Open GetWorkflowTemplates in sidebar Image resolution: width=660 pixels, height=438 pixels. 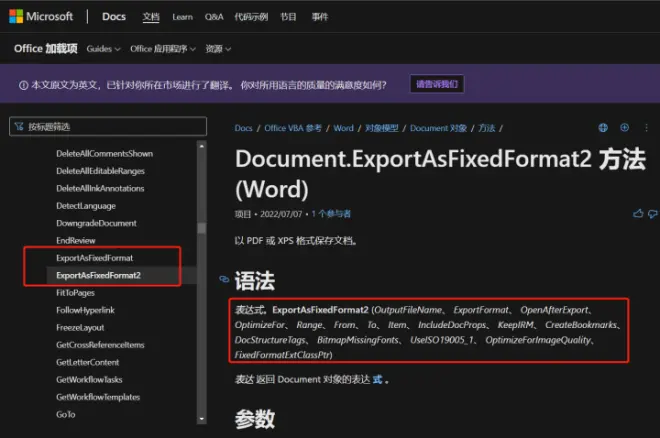(98, 397)
